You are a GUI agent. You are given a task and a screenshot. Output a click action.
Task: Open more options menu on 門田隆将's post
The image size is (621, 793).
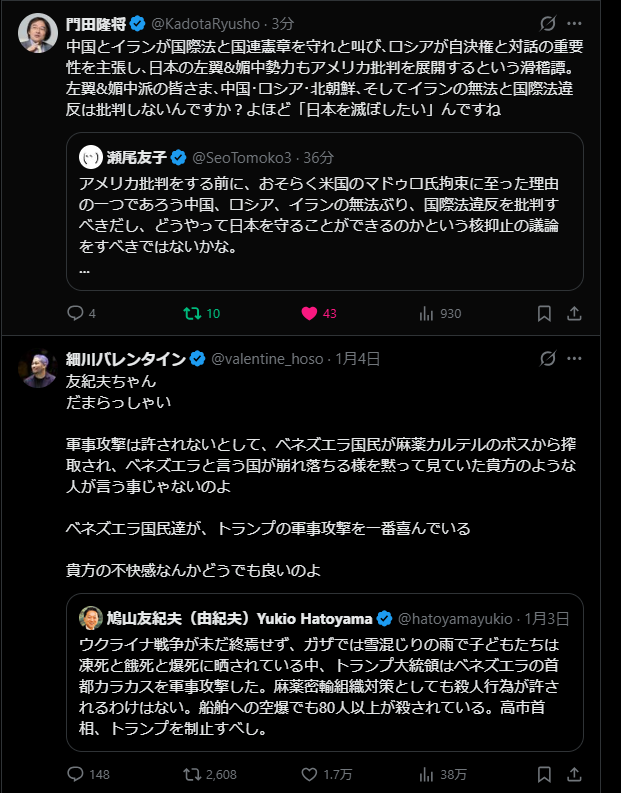(575, 22)
